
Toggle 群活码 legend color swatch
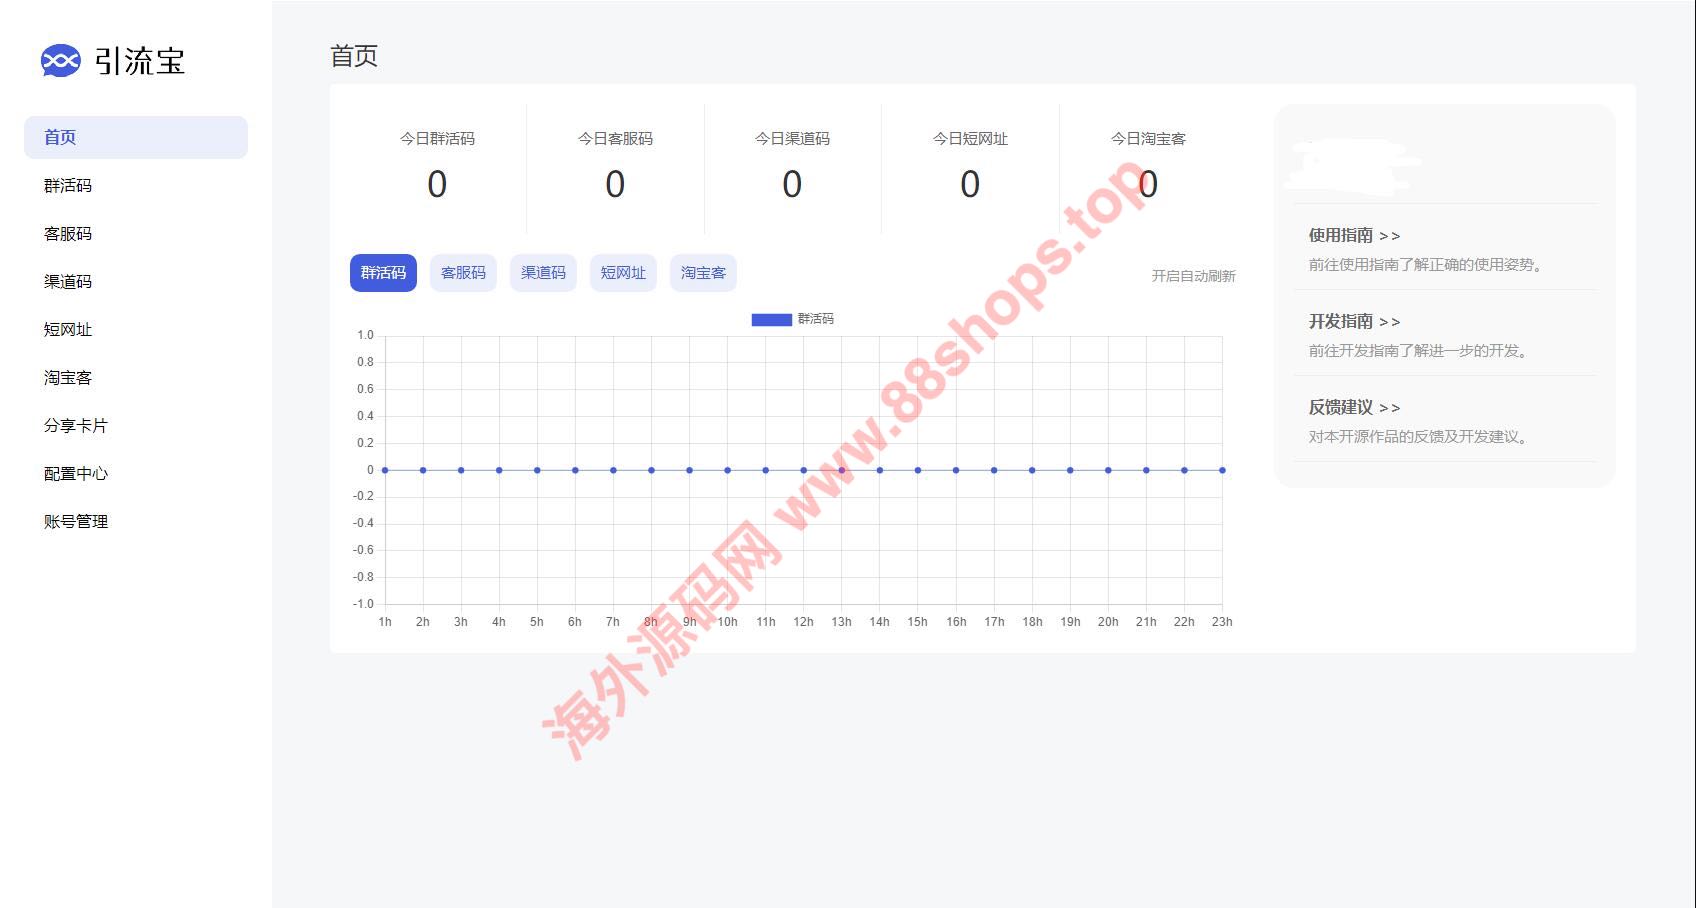click(x=771, y=319)
